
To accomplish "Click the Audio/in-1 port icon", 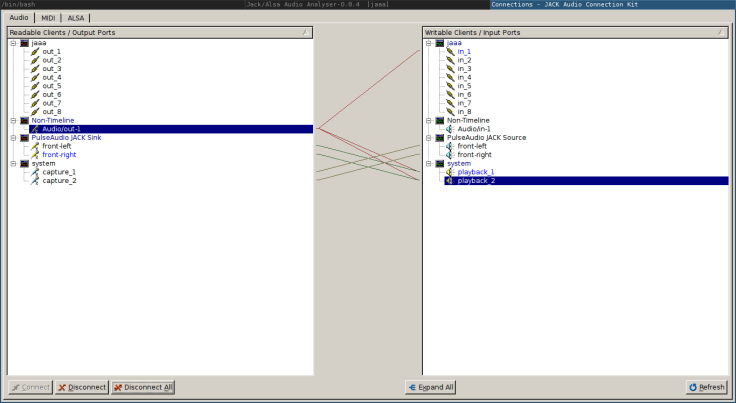I will pos(450,129).
